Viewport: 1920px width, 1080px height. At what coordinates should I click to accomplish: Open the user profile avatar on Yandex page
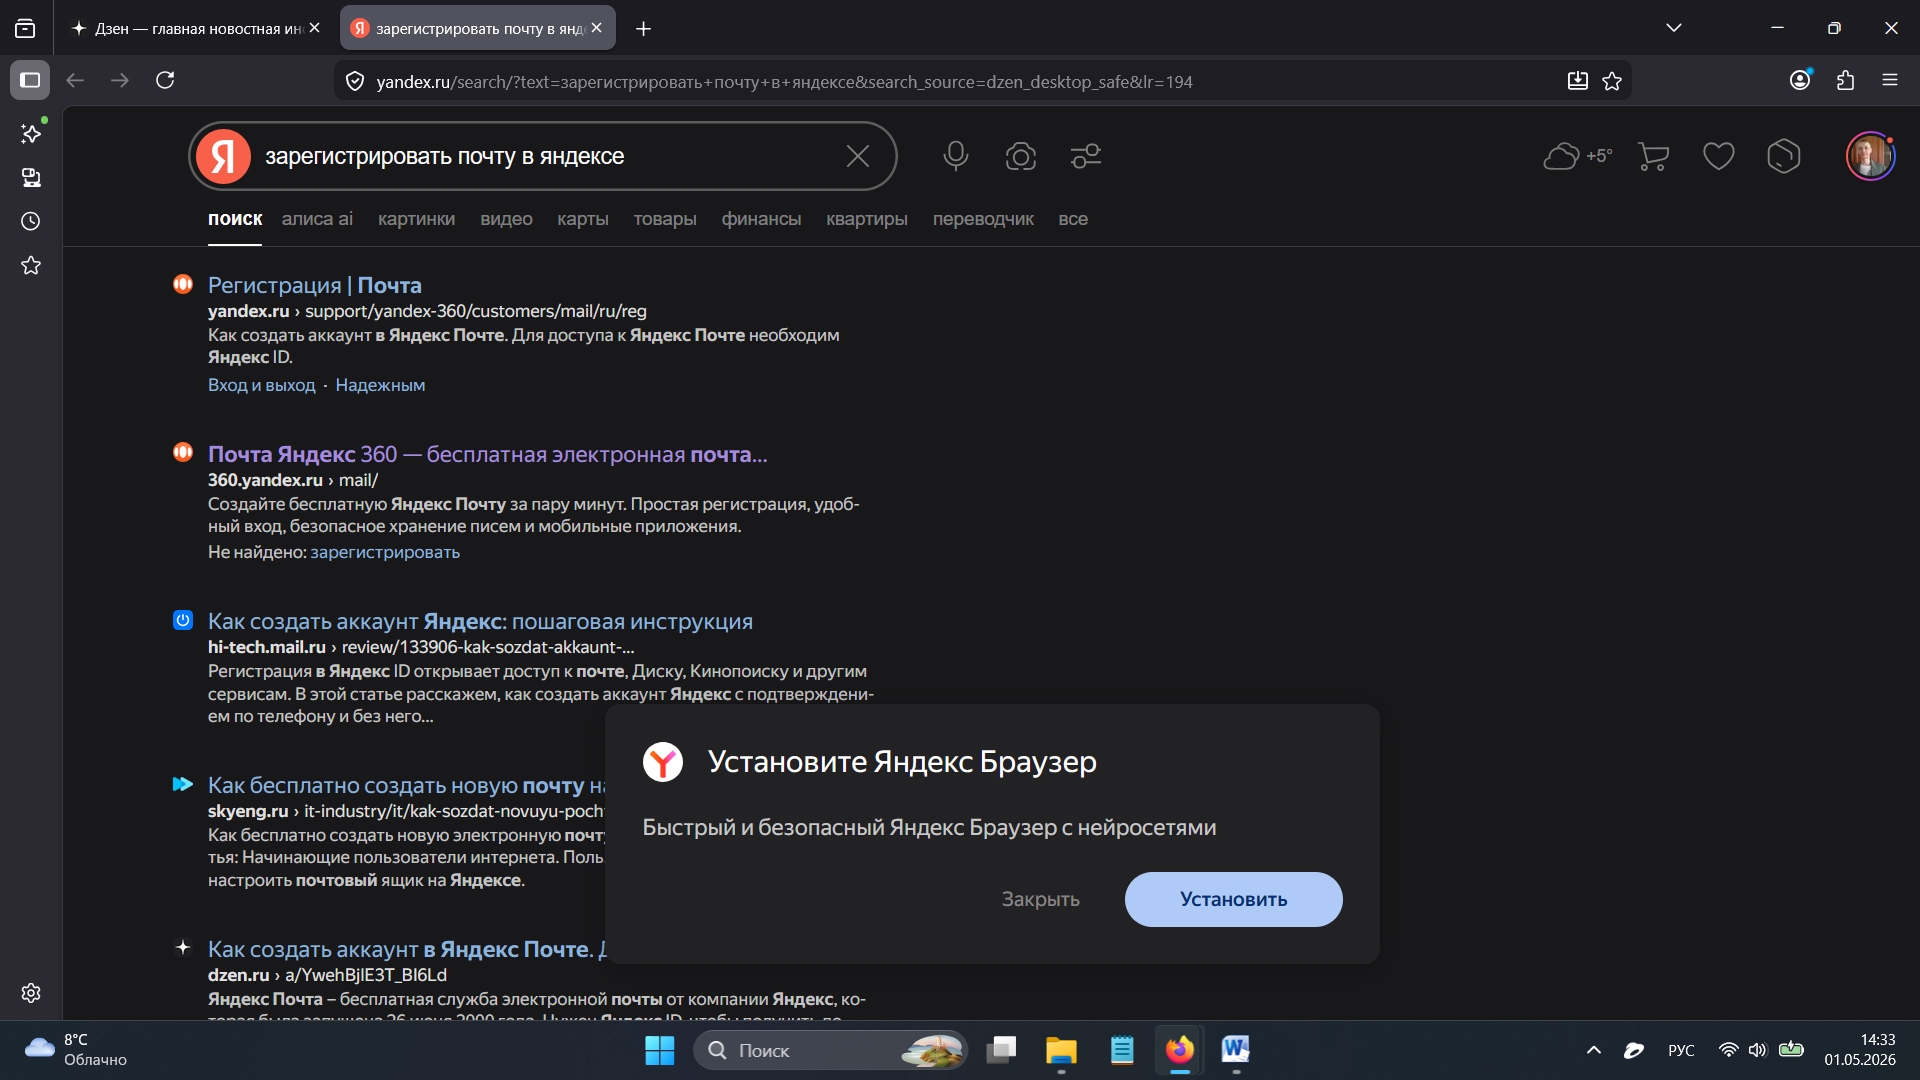click(x=1871, y=156)
